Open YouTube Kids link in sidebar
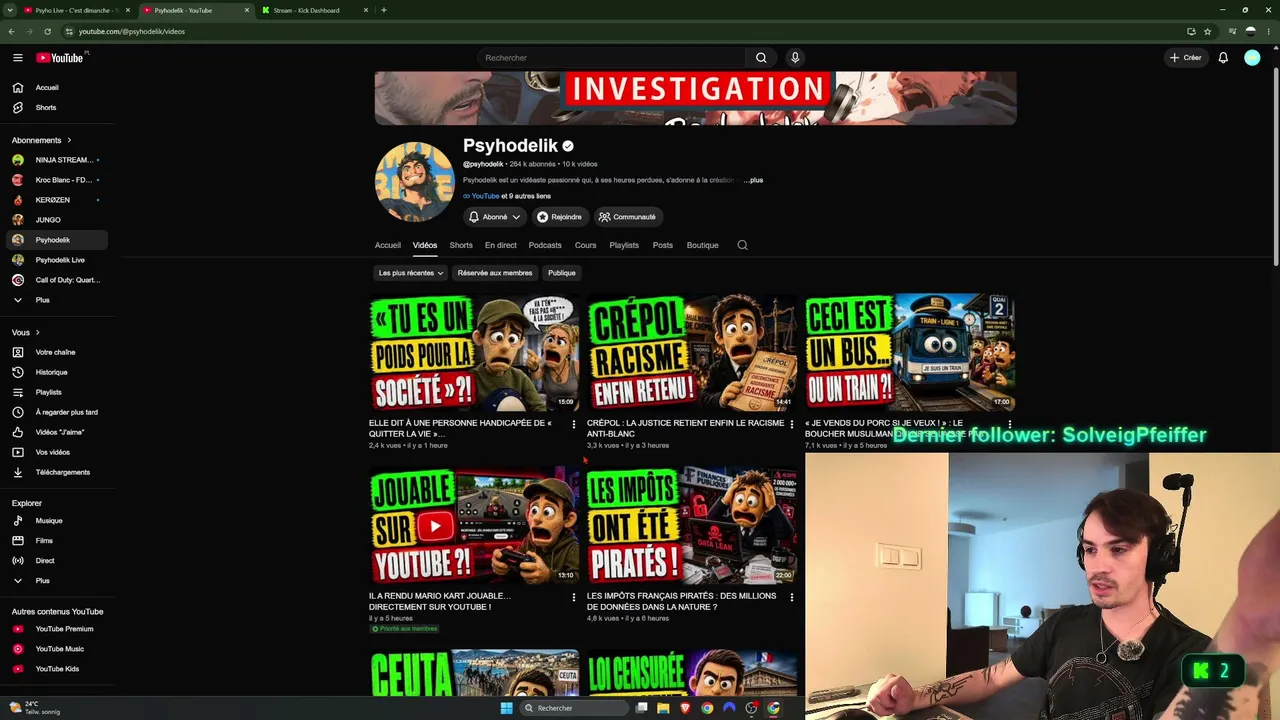Screen dimensions: 1280x720 pyautogui.click(x=57, y=669)
